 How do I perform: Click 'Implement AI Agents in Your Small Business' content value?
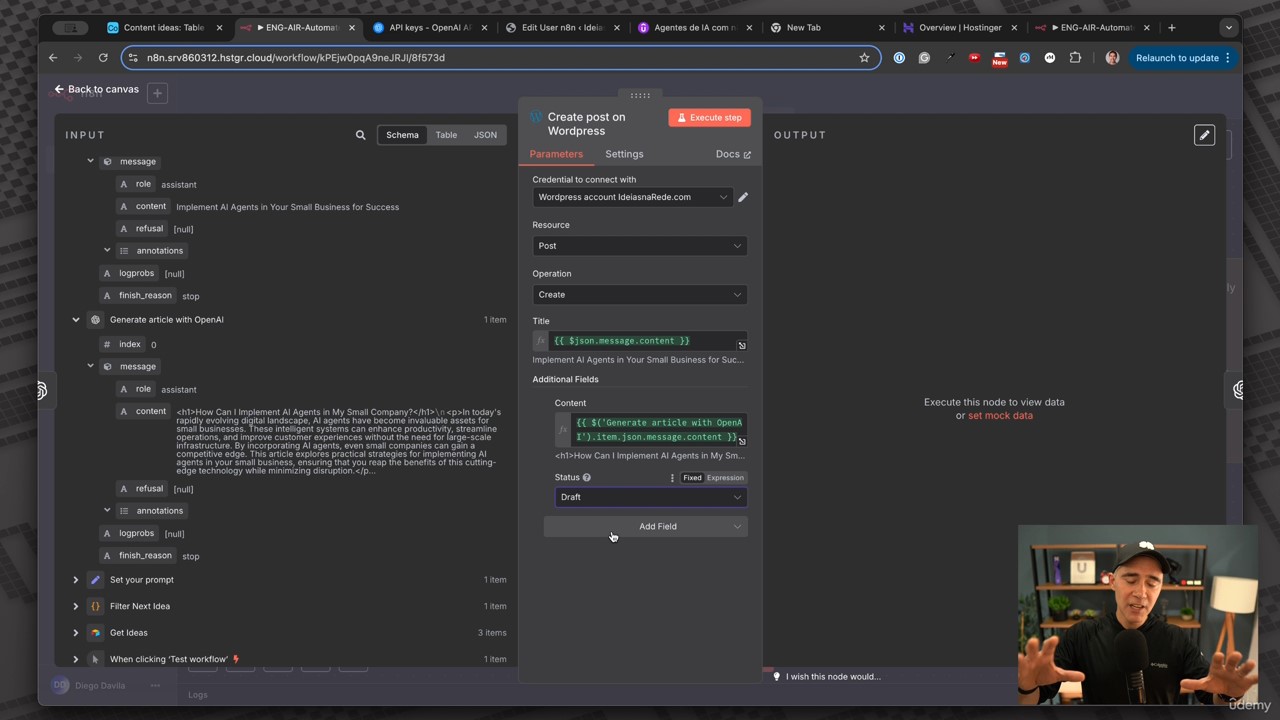(x=287, y=207)
